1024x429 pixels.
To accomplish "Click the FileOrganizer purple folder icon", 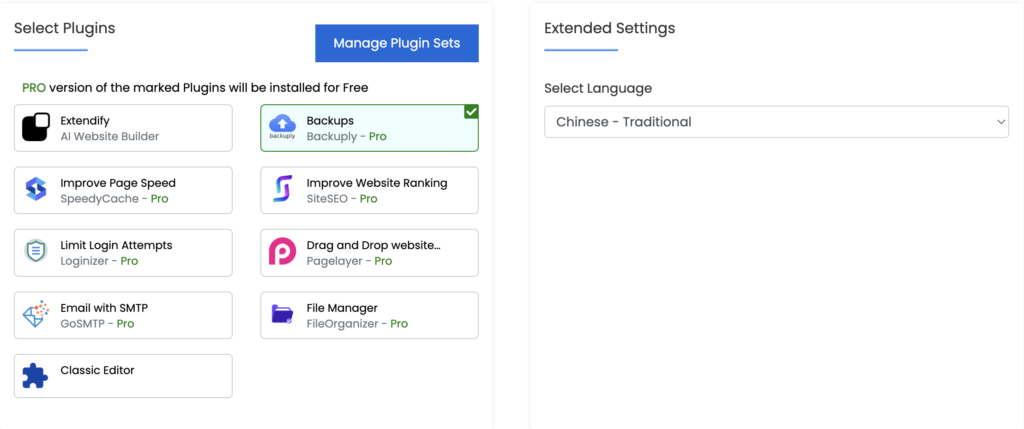I will [283, 314].
